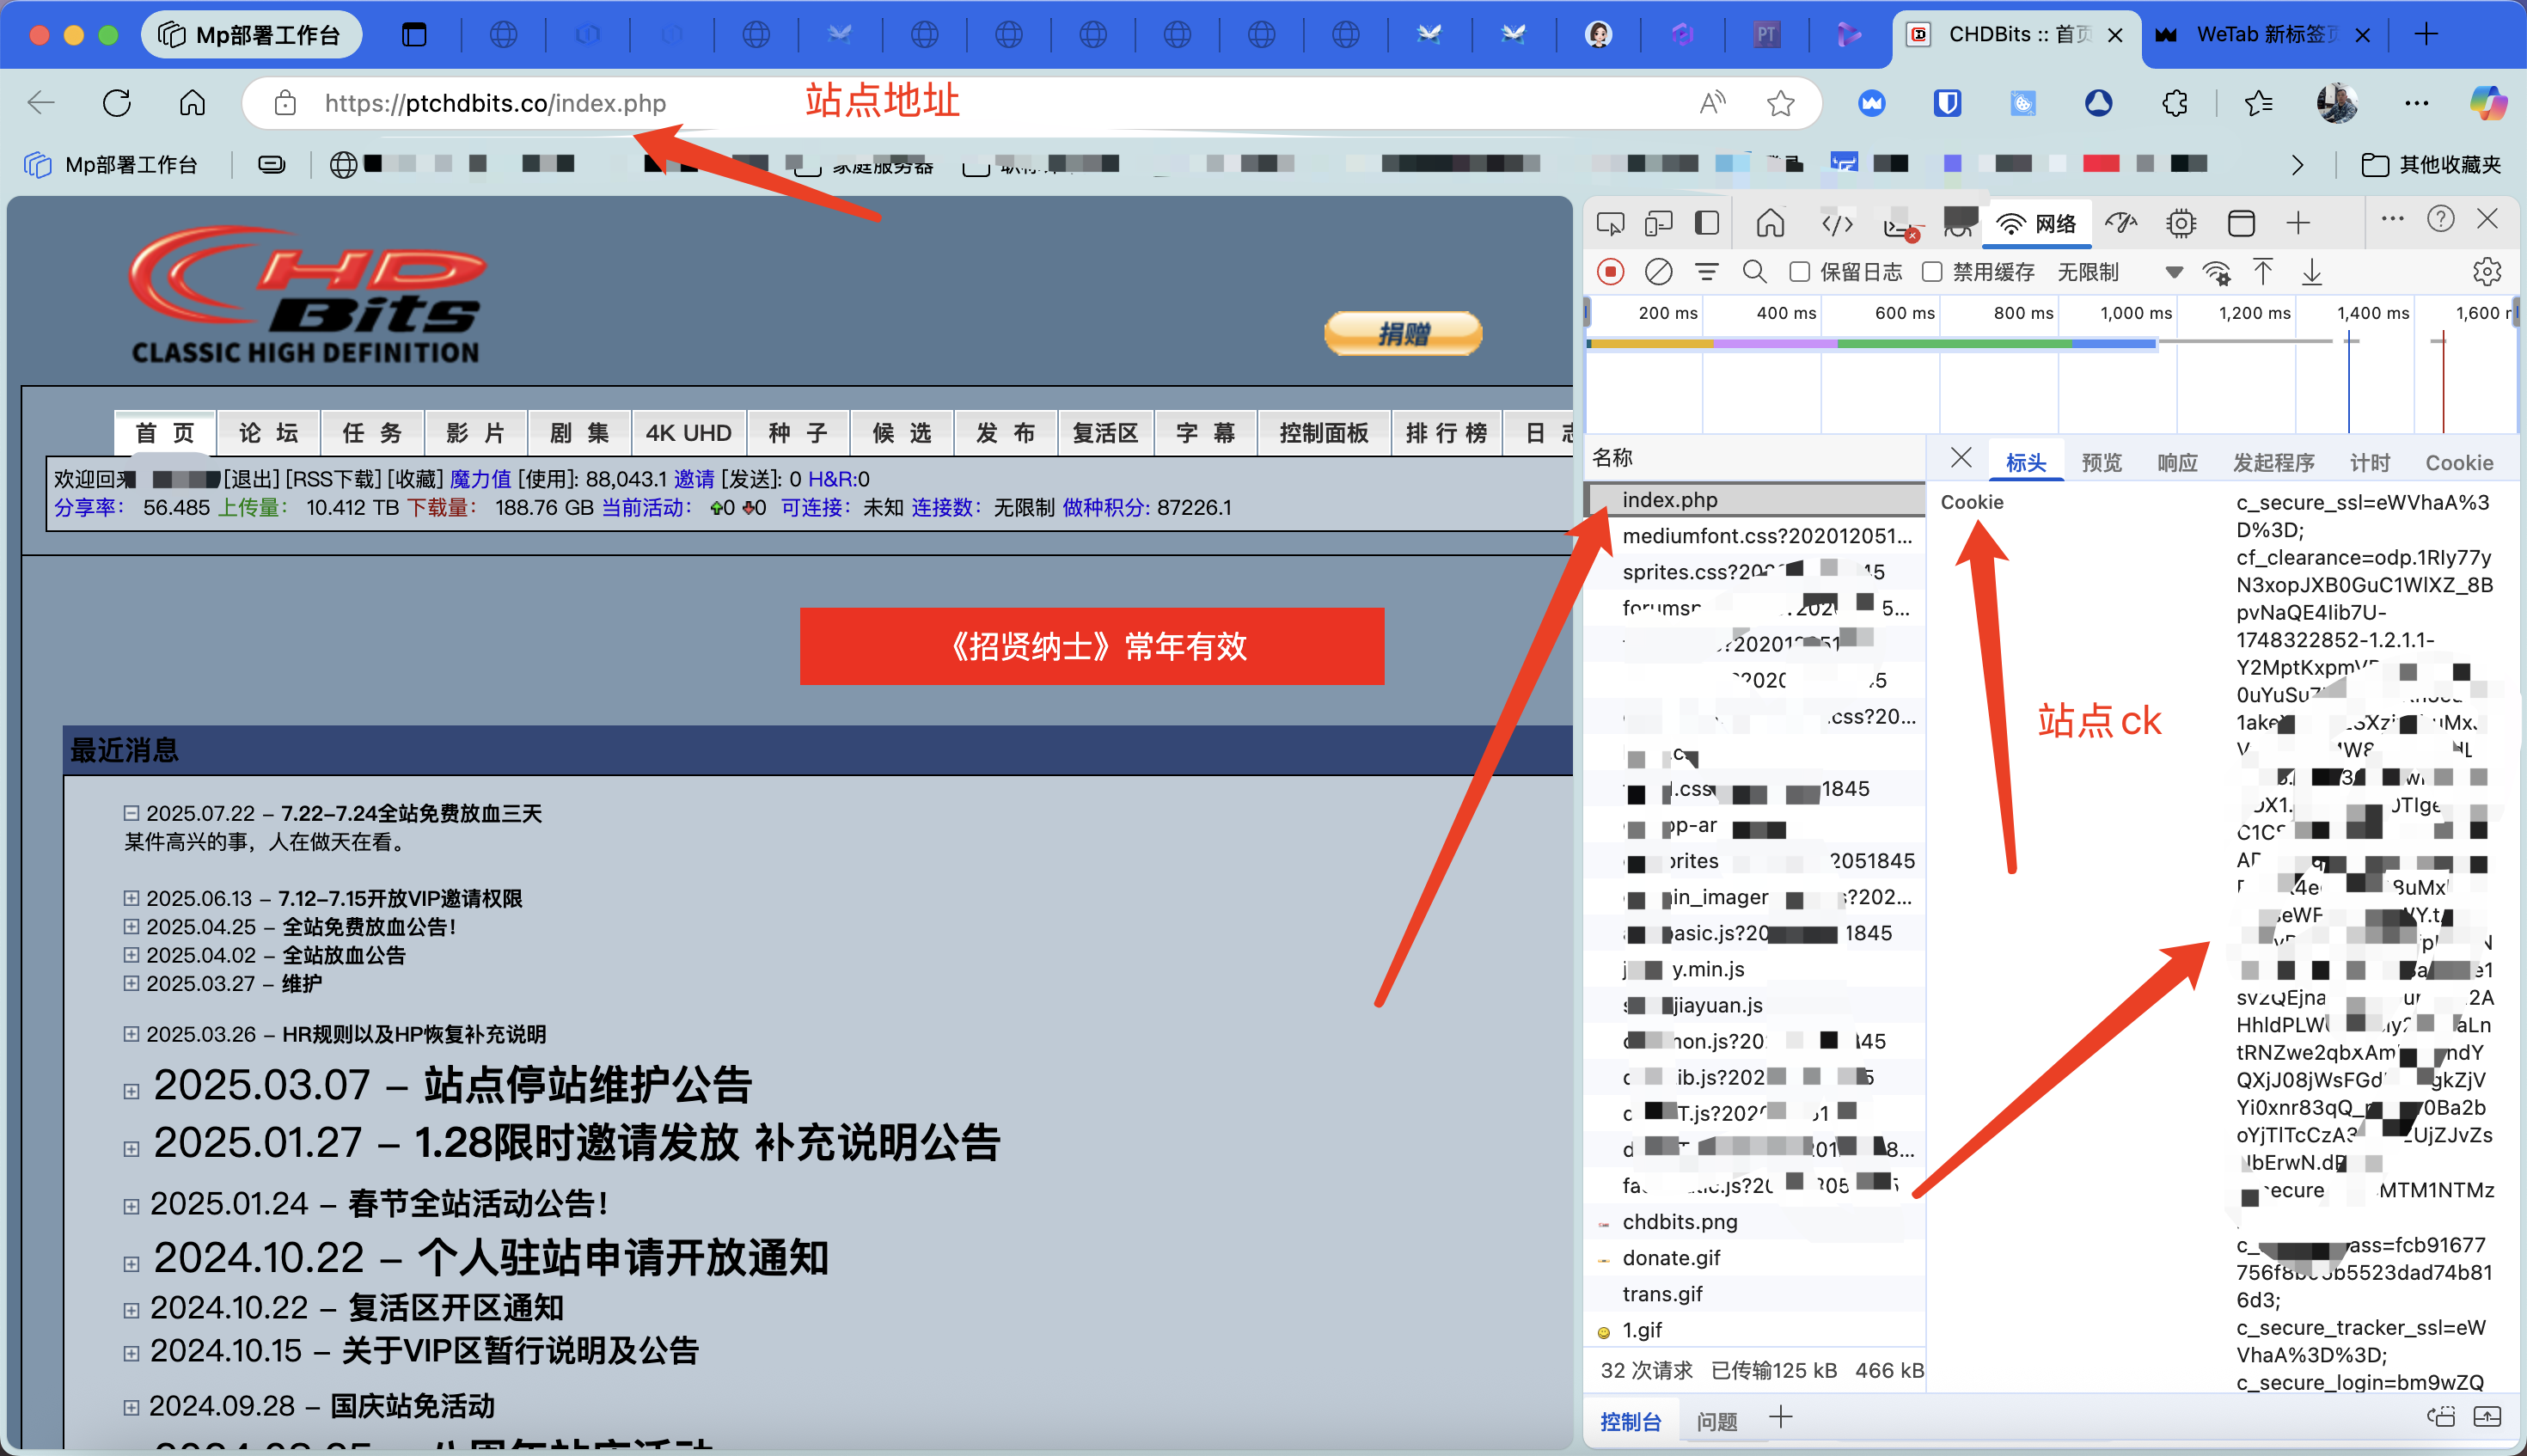
Task: Toggle the network filter icon
Action: click(1706, 272)
